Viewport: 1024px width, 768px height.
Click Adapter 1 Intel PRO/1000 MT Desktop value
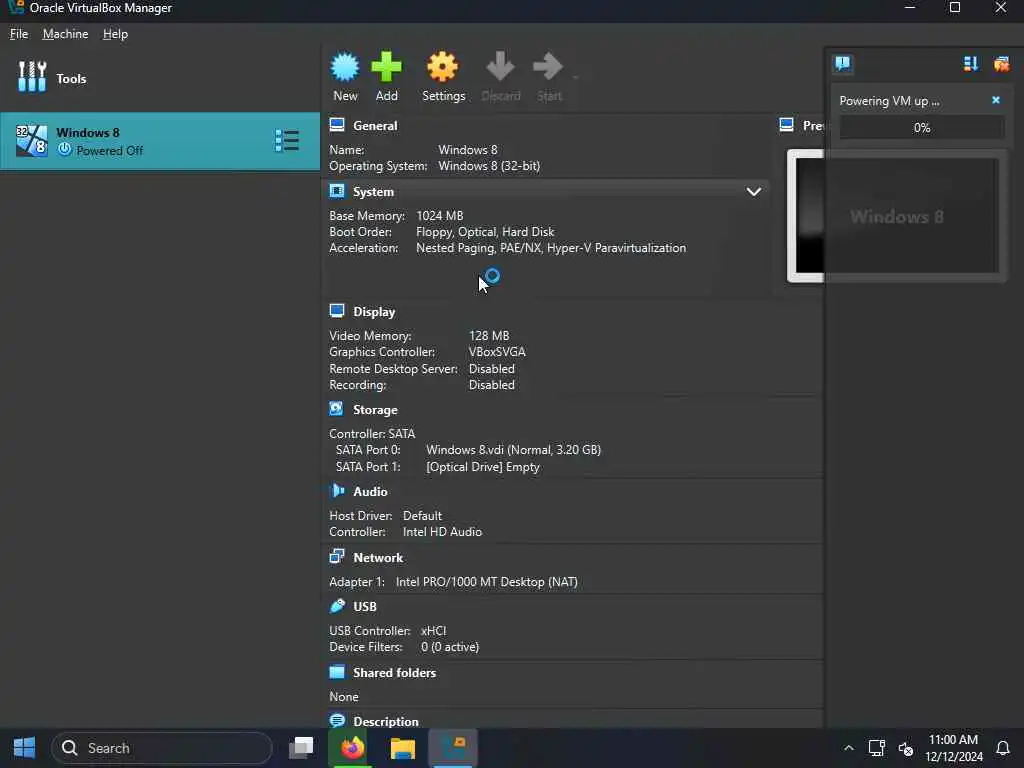click(487, 582)
